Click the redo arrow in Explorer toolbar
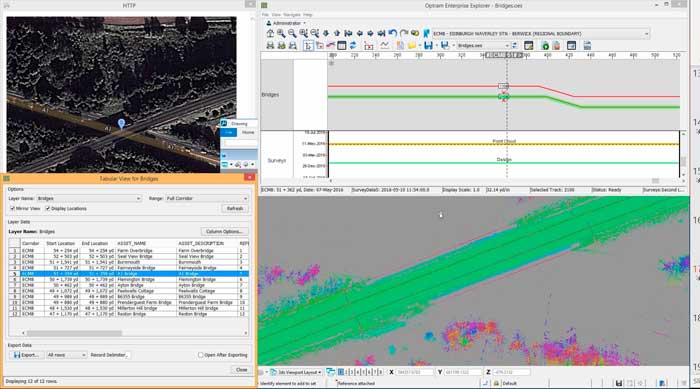Viewport: 700px width, 389px height. 404,33
